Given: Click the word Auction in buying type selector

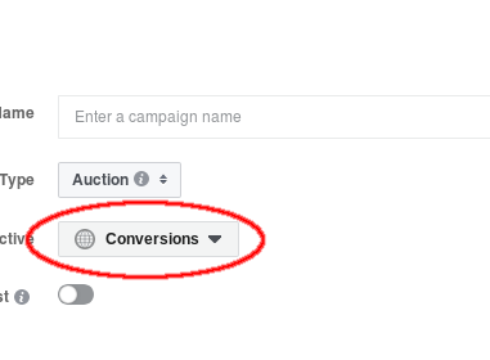Looking at the screenshot, I should click(100, 180).
